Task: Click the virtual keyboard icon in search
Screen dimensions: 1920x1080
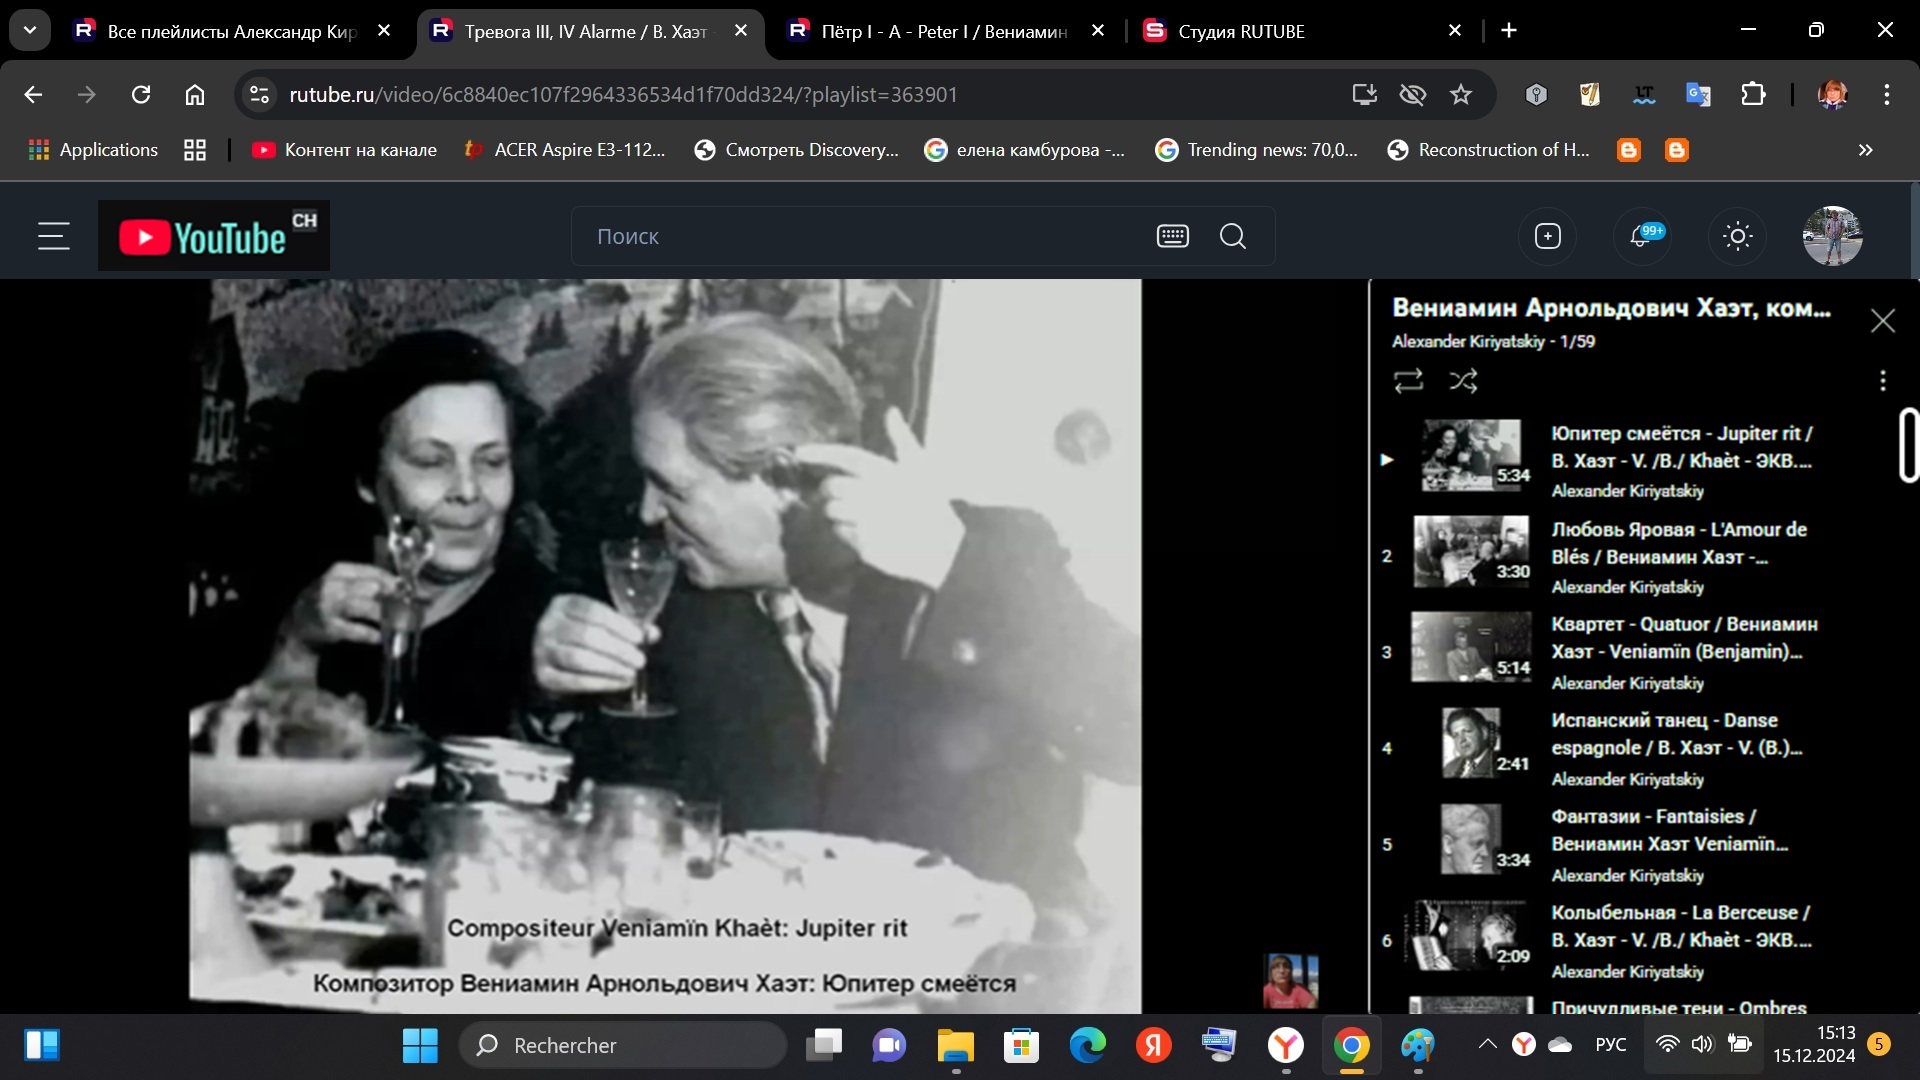Action: (1172, 237)
